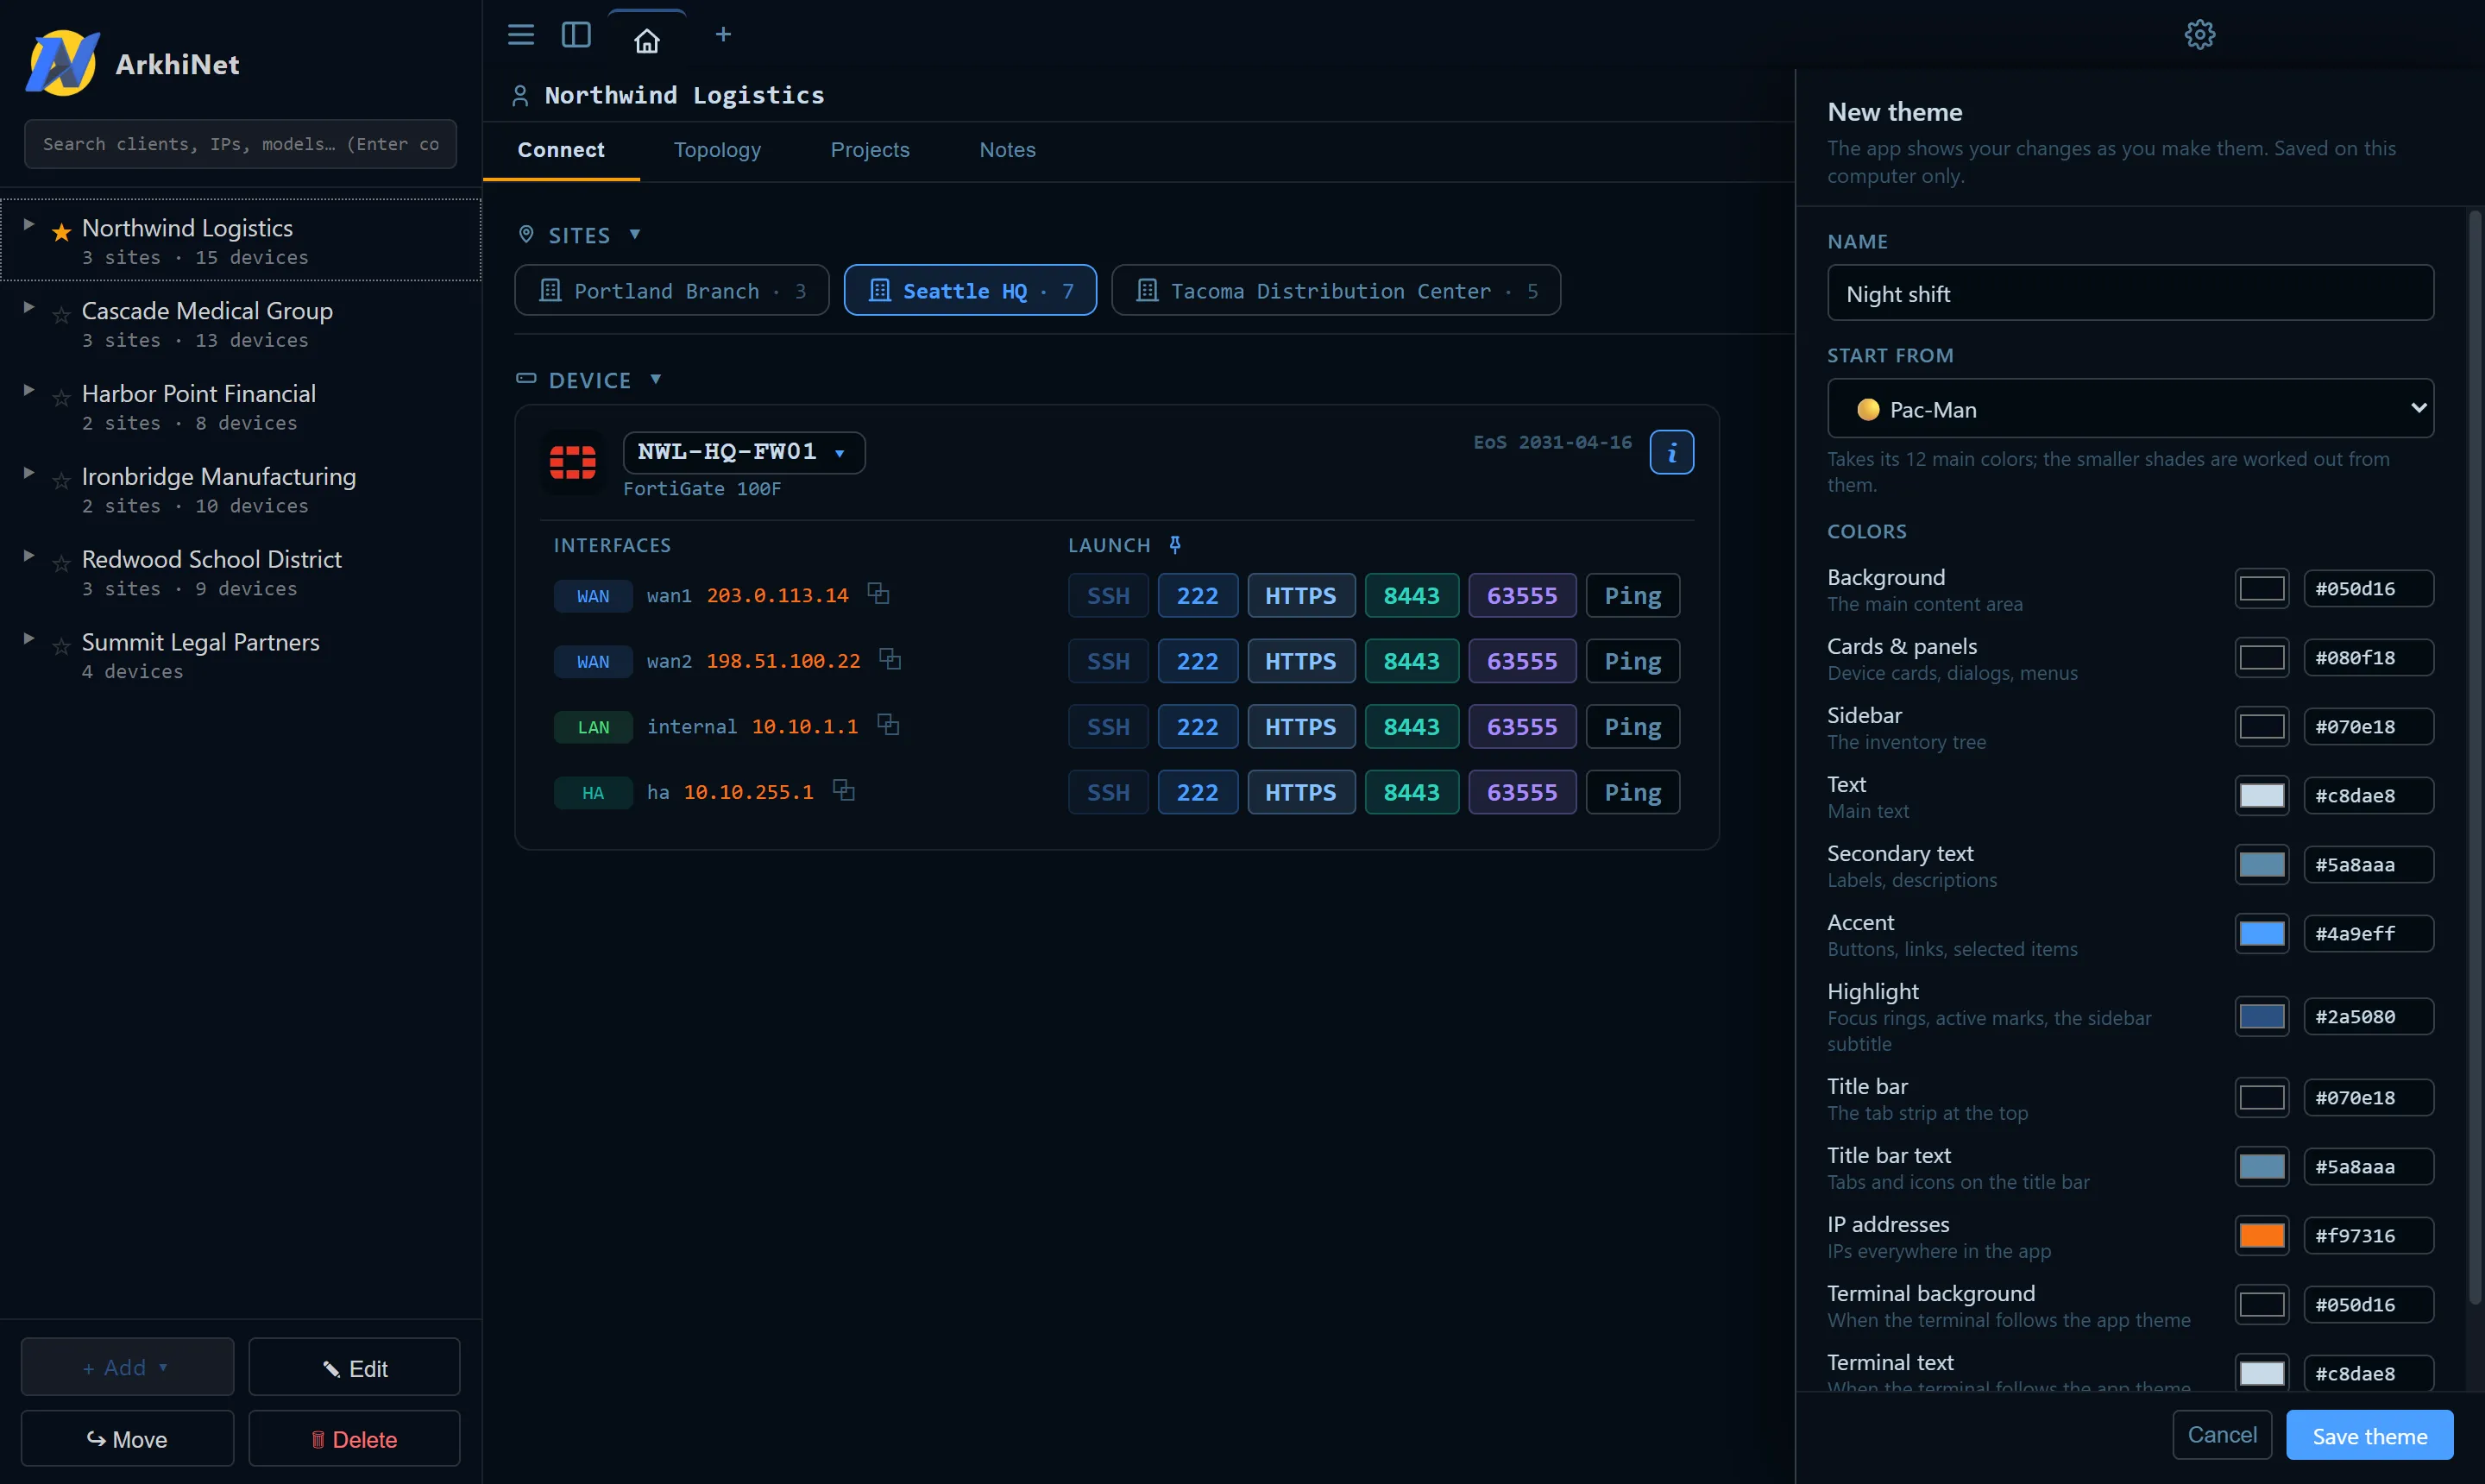This screenshot has height=1484, width=2485.
Task: Ping the ha interface
Action: [1632, 793]
